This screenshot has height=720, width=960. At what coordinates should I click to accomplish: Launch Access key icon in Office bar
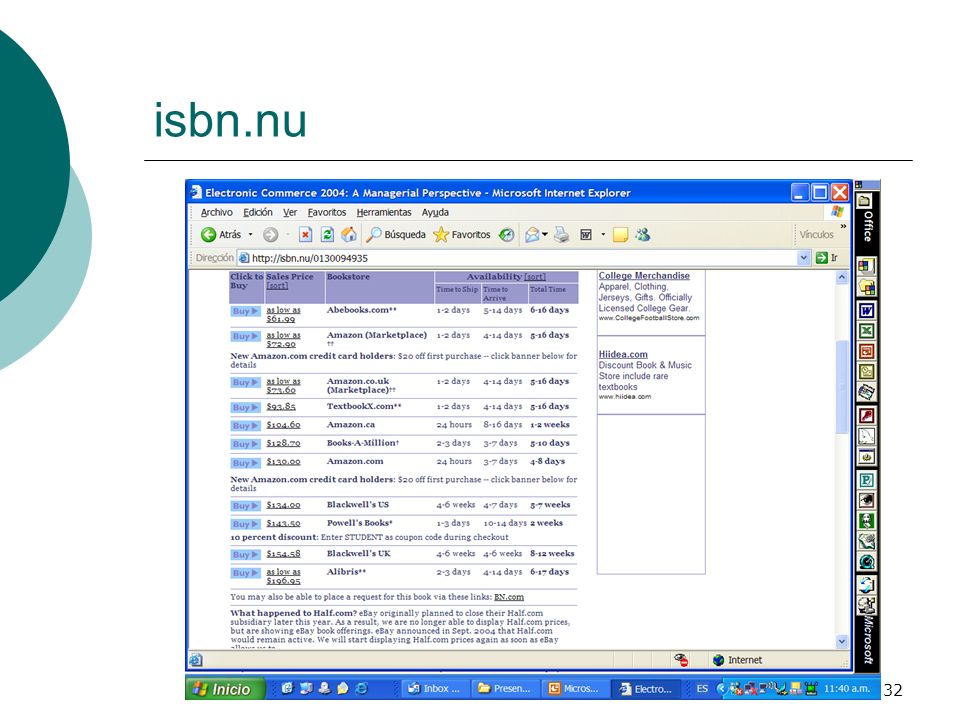pyautogui.click(x=866, y=416)
